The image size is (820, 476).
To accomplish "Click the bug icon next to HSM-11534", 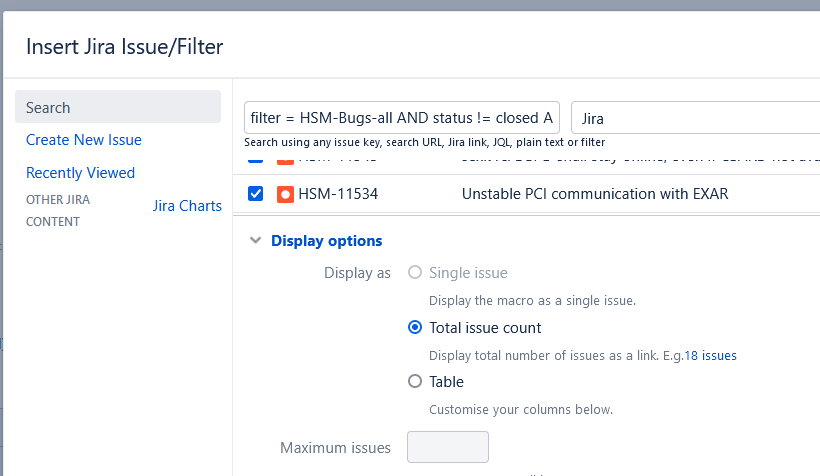I will (x=285, y=195).
